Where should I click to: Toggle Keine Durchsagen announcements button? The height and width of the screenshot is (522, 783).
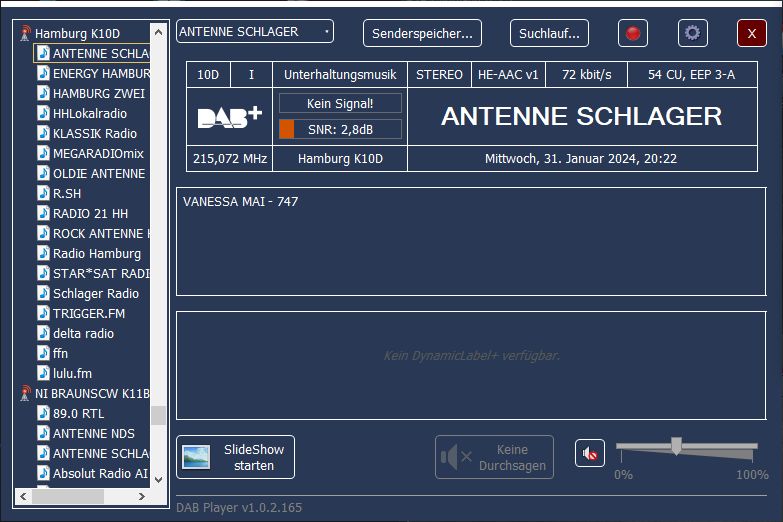[x=494, y=457]
